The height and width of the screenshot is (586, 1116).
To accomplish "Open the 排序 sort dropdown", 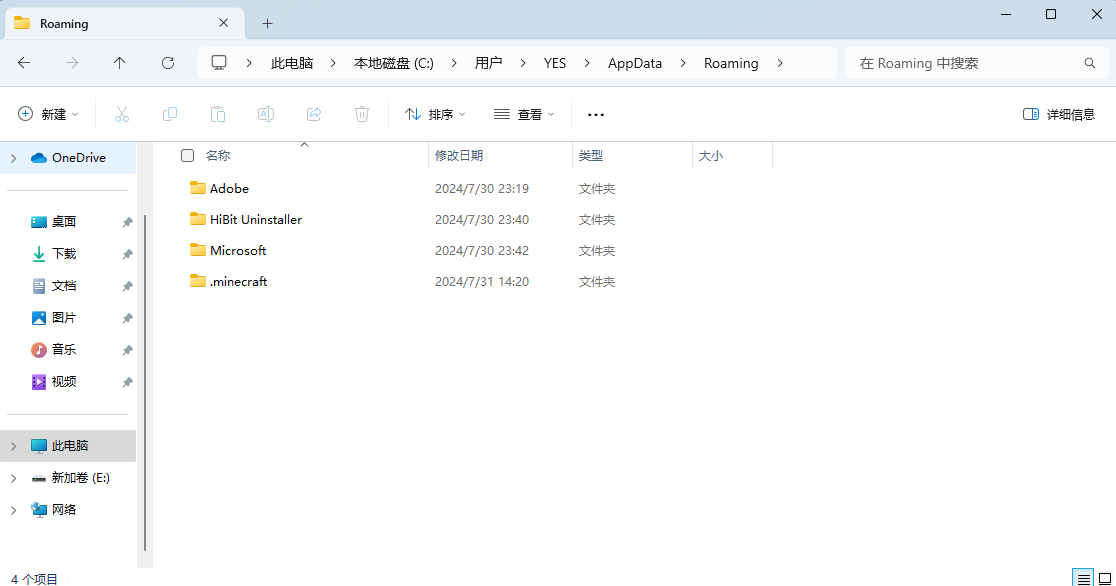I will (x=435, y=115).
